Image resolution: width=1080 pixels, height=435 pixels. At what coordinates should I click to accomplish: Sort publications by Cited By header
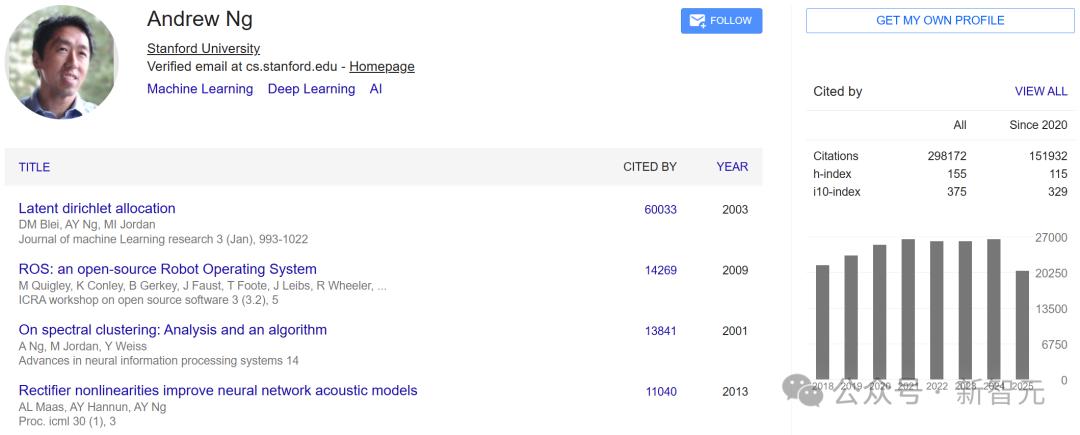650,167
